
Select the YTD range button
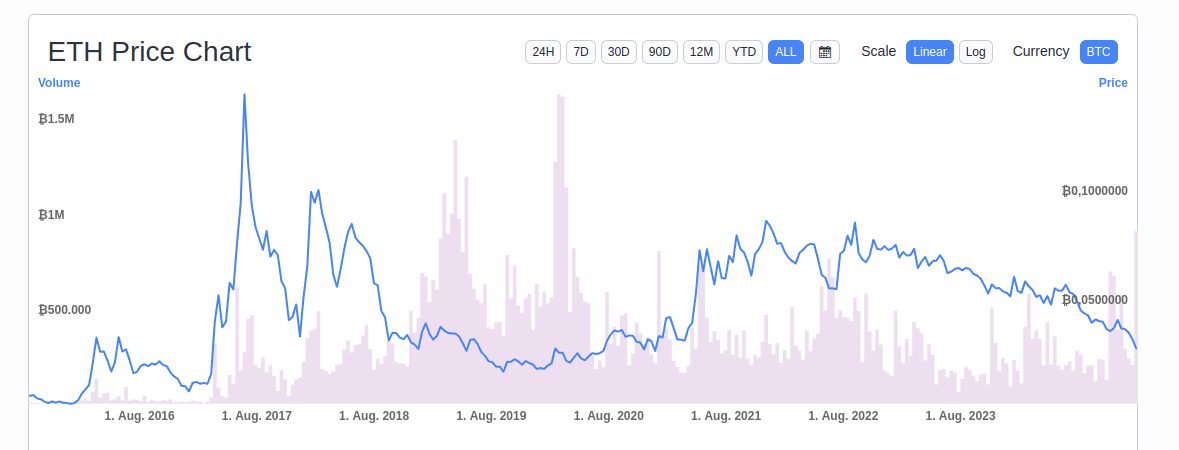coord(744,52)
